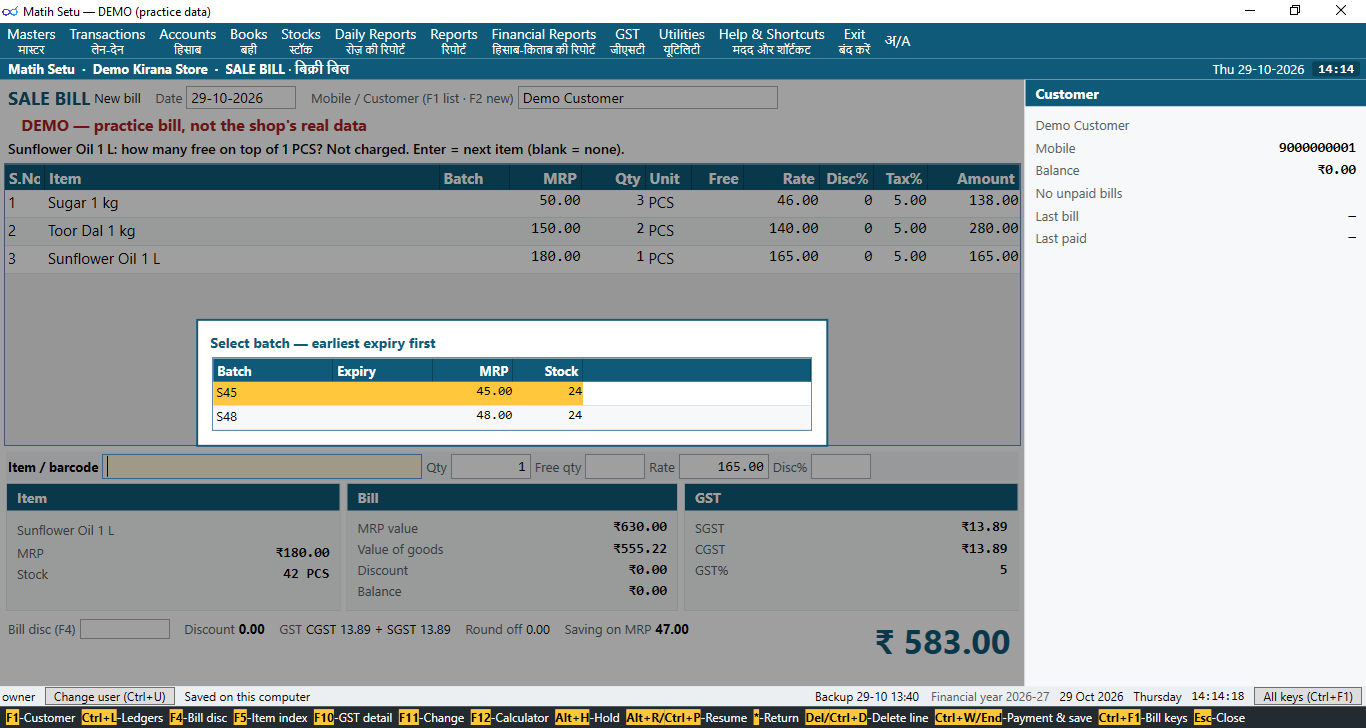The width and height of the screenshot is (1366, 728).
Task: Open the Transactions menu
Action: [x=107, y=41]
